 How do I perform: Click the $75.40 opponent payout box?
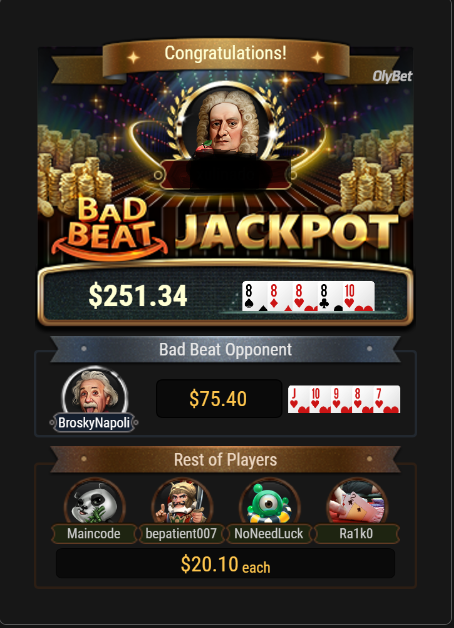coord(219,399)
